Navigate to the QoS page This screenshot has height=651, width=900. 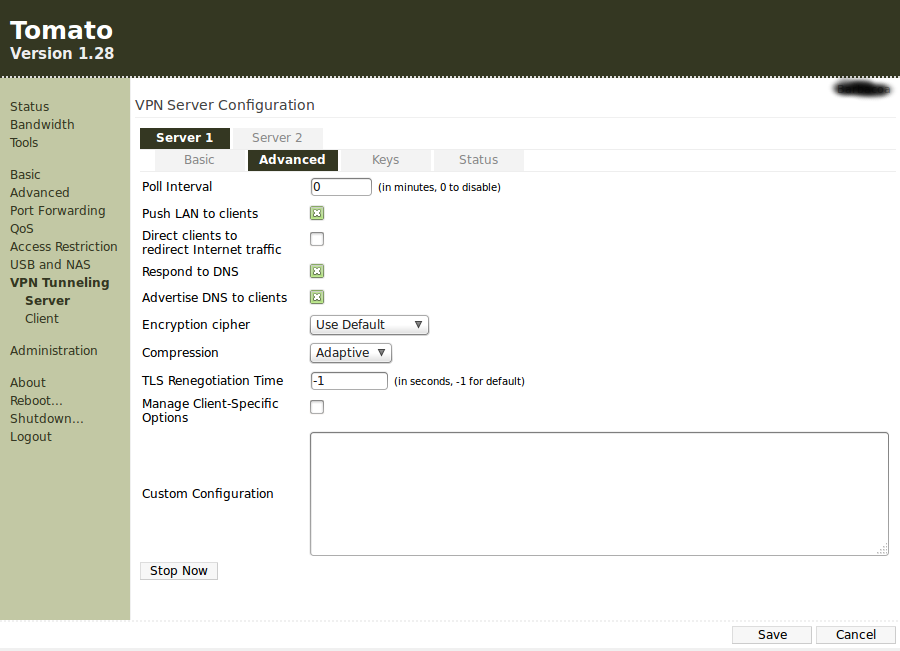pyautogui.click(x=22, y=228)
